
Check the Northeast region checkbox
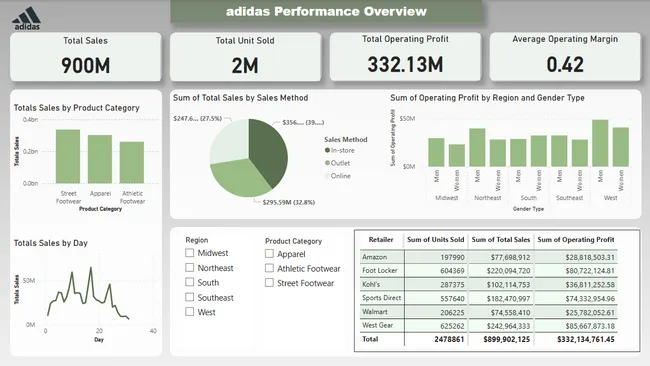pos(189,268)
